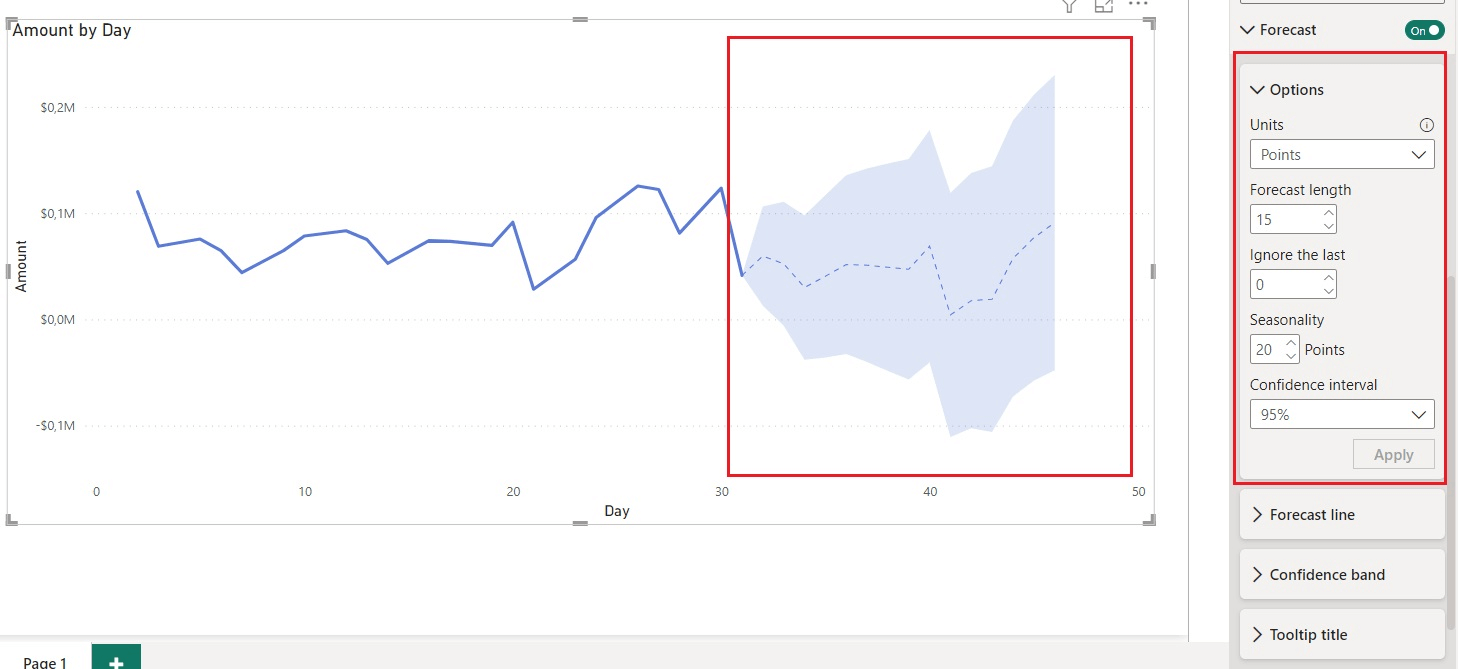Turn off the Forecast toggle

[1423, 30]
